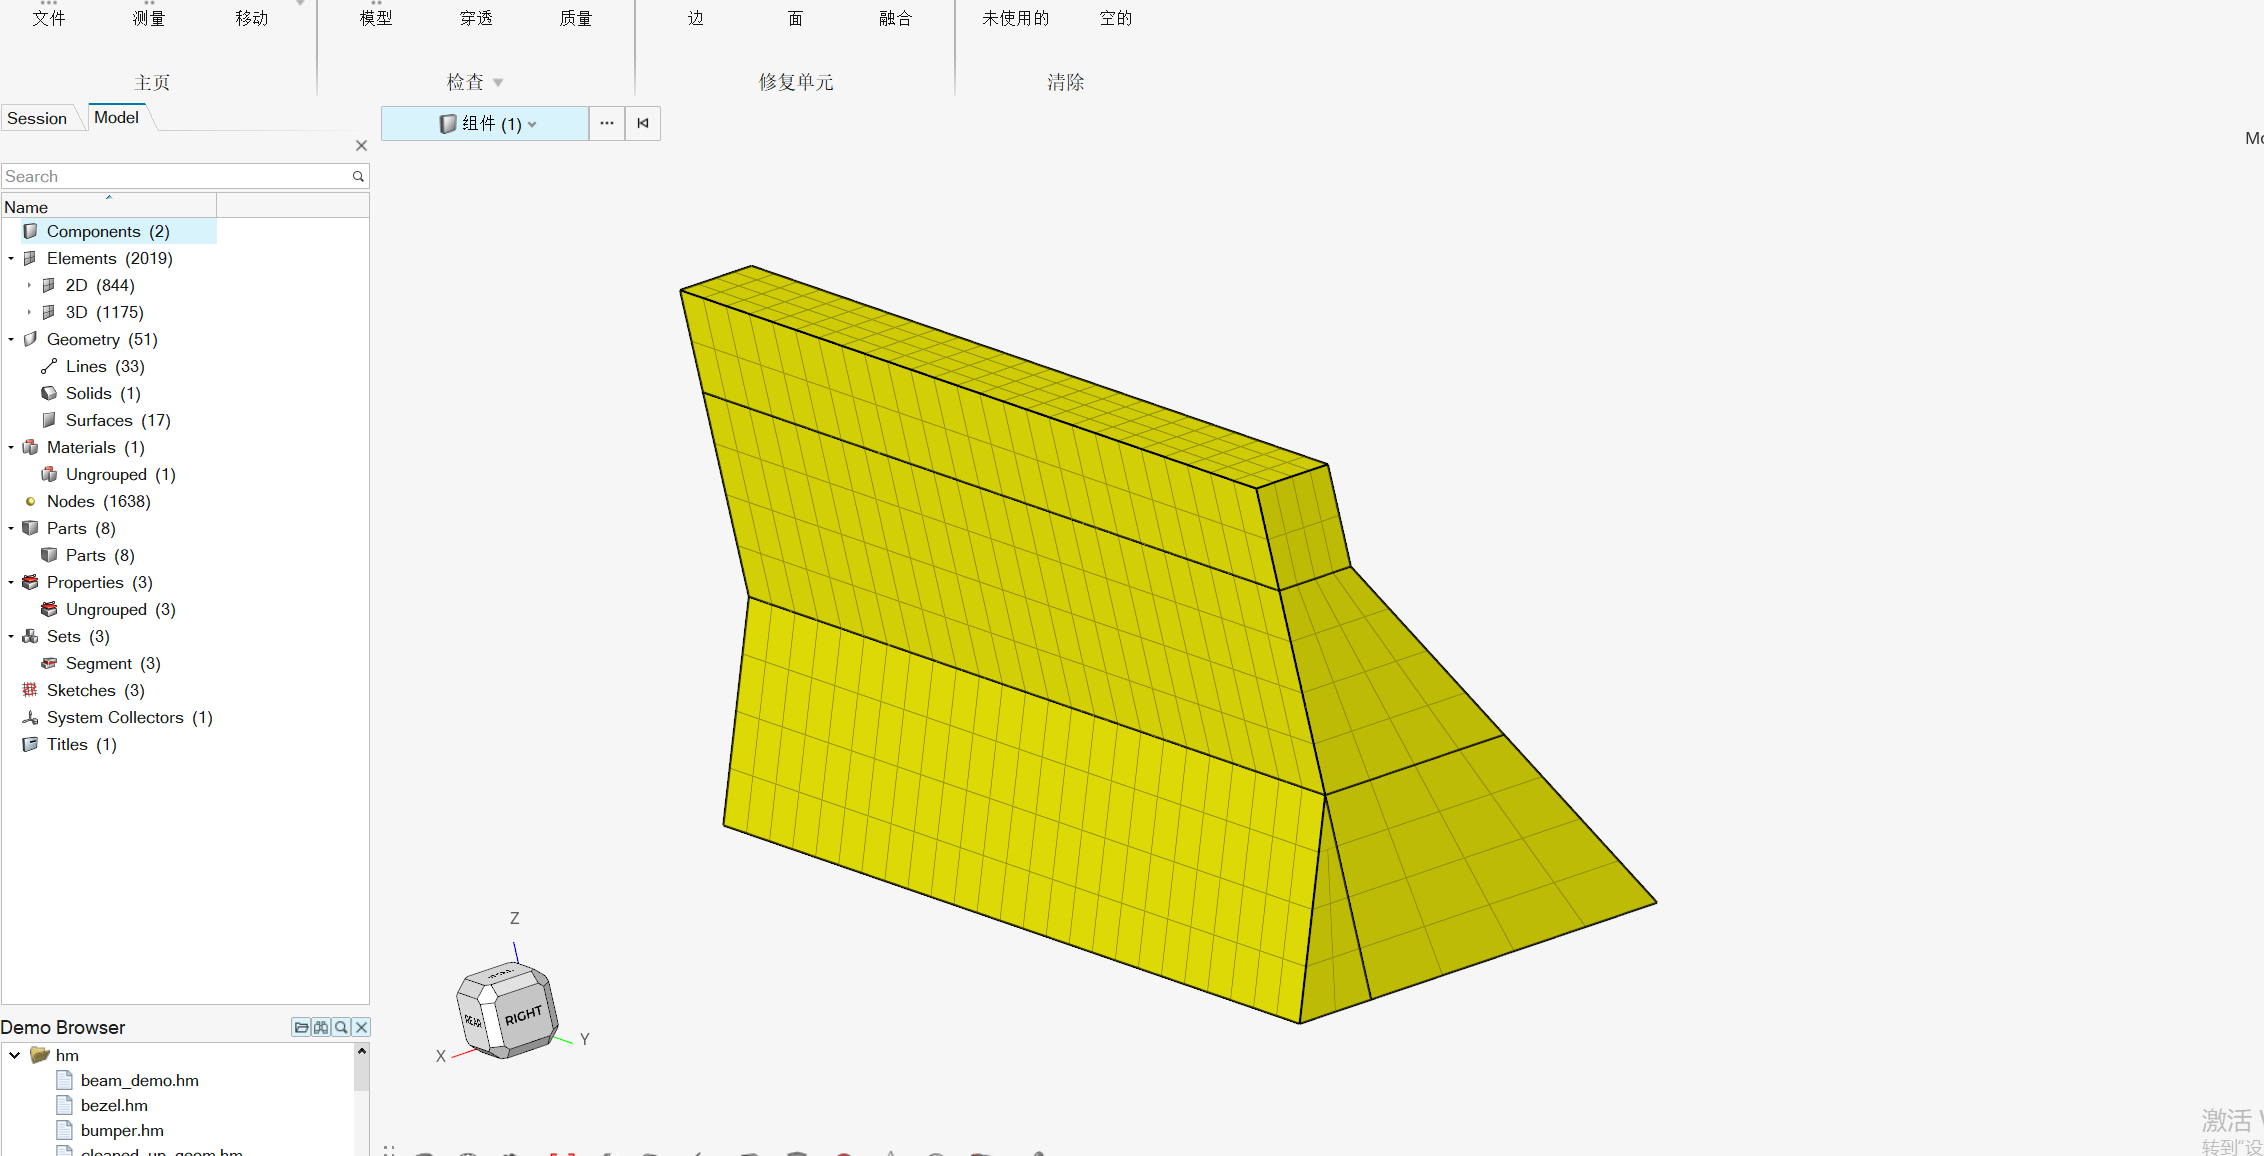This screenshot has width=2264, height=1156.
Task: Click the model browser Search field
Action: (175, 176)
